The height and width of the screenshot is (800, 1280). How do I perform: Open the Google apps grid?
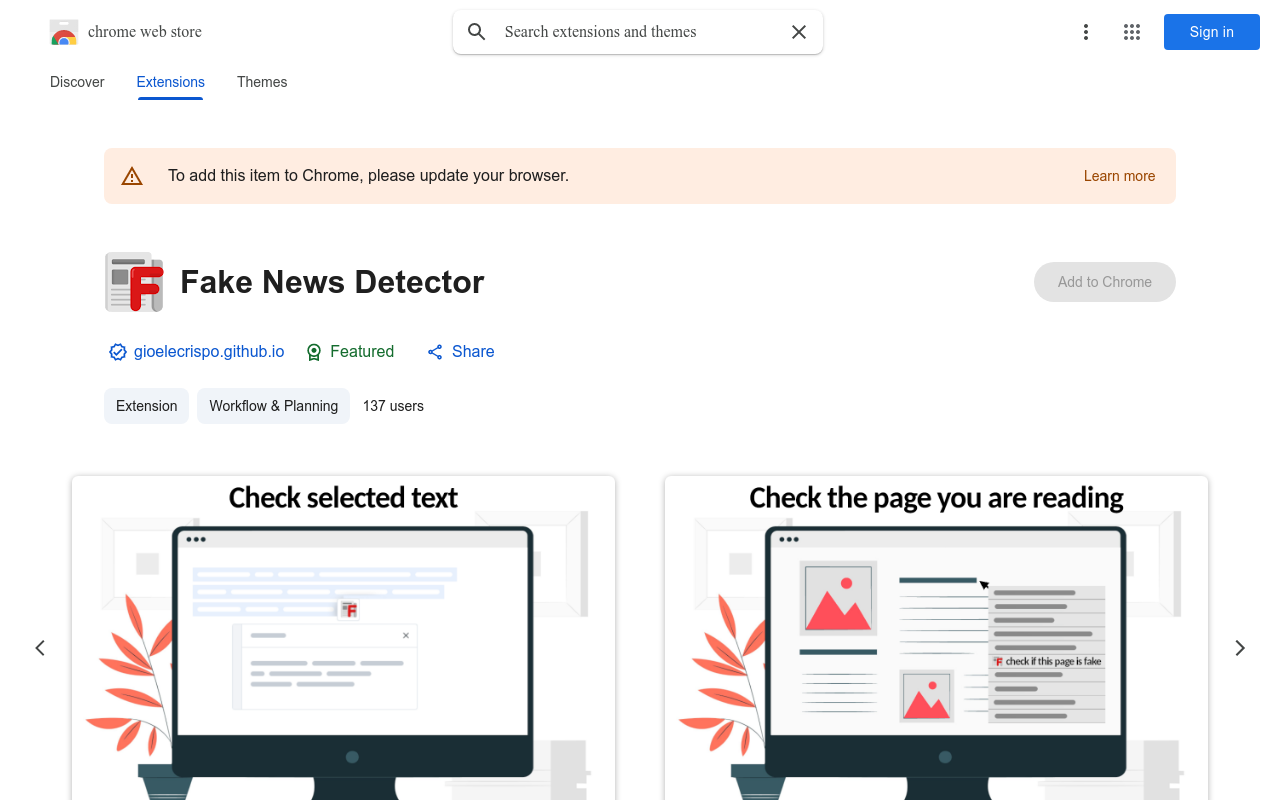coord(1132,32)
